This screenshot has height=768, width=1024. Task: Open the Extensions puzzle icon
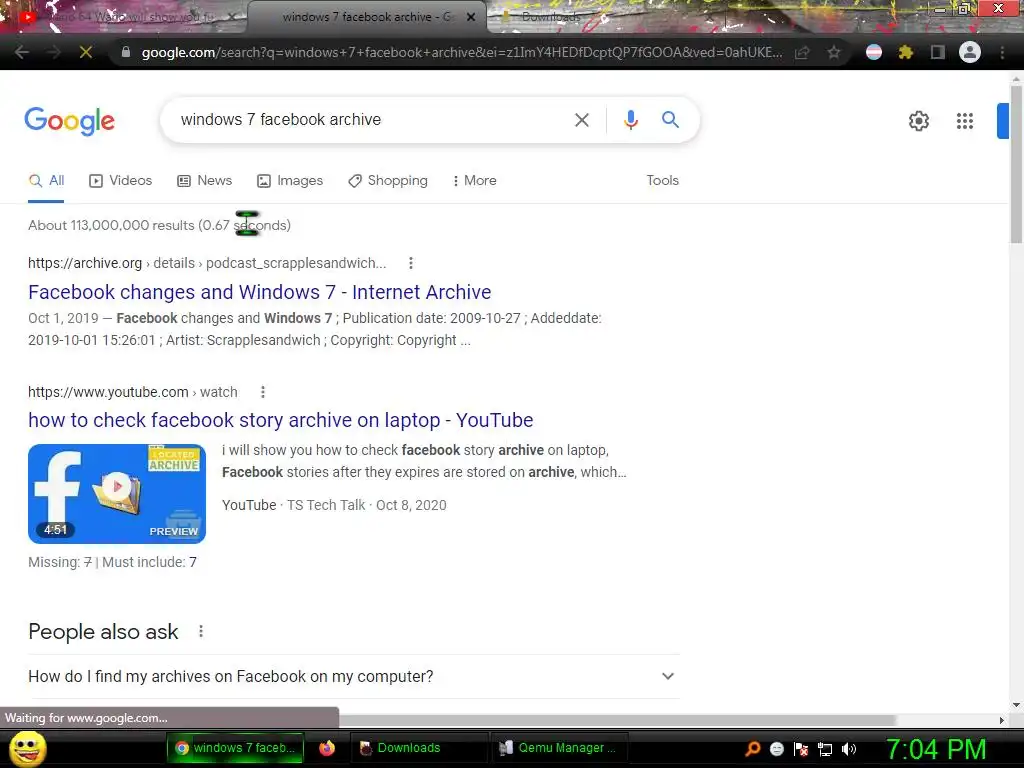[x=906, y=52]
